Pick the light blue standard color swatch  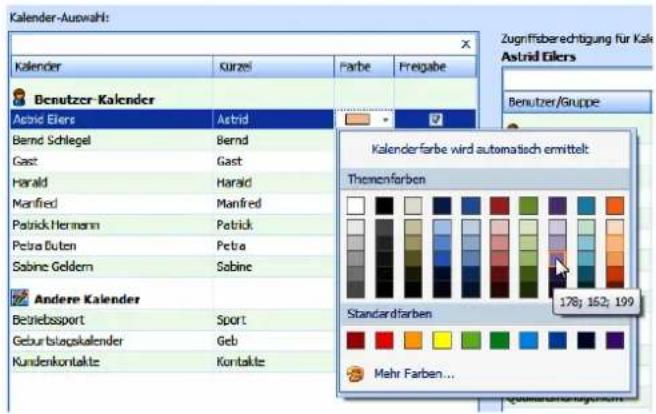(528, 340)
